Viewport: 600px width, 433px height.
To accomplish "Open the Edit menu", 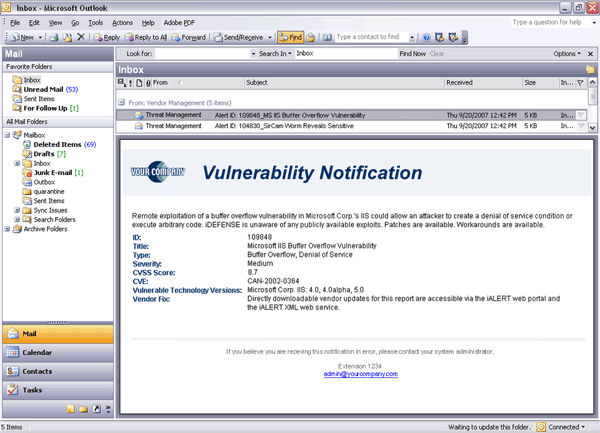I will (x=34, y=23).
